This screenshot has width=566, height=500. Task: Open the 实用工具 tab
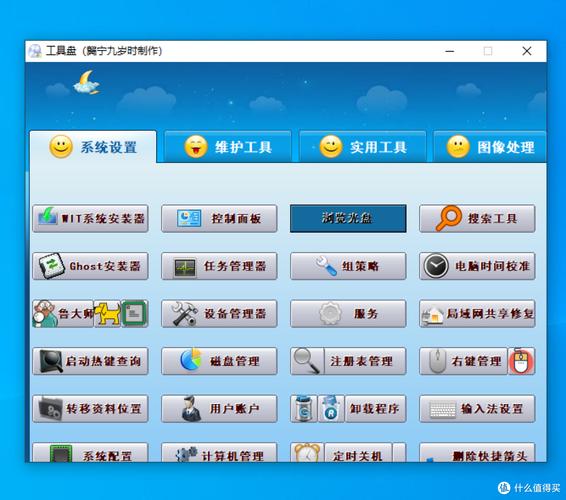point(363,147)
